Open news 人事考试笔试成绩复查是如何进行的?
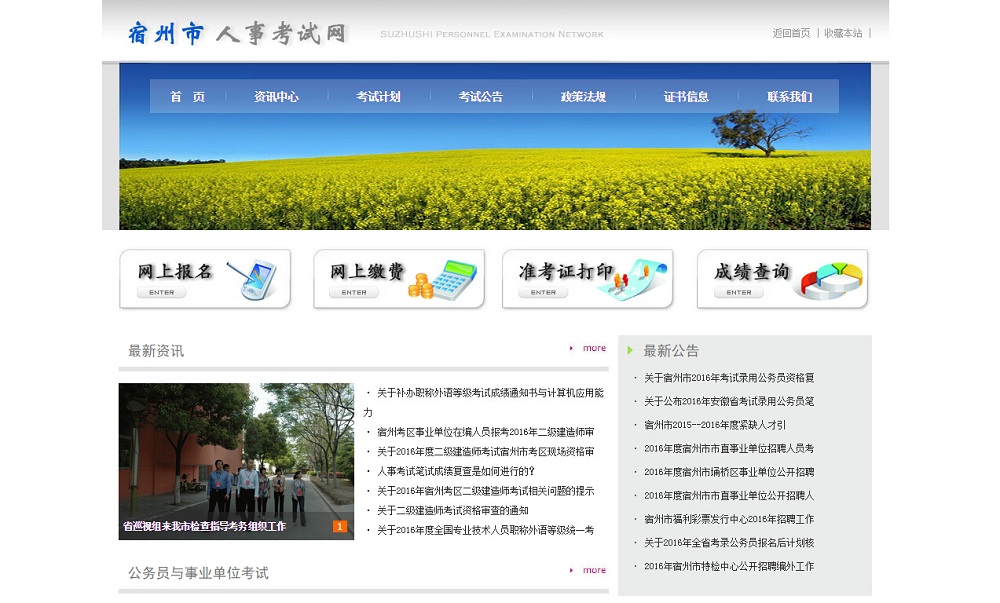Screen dimensions: 1000x603 coord(455,471)
